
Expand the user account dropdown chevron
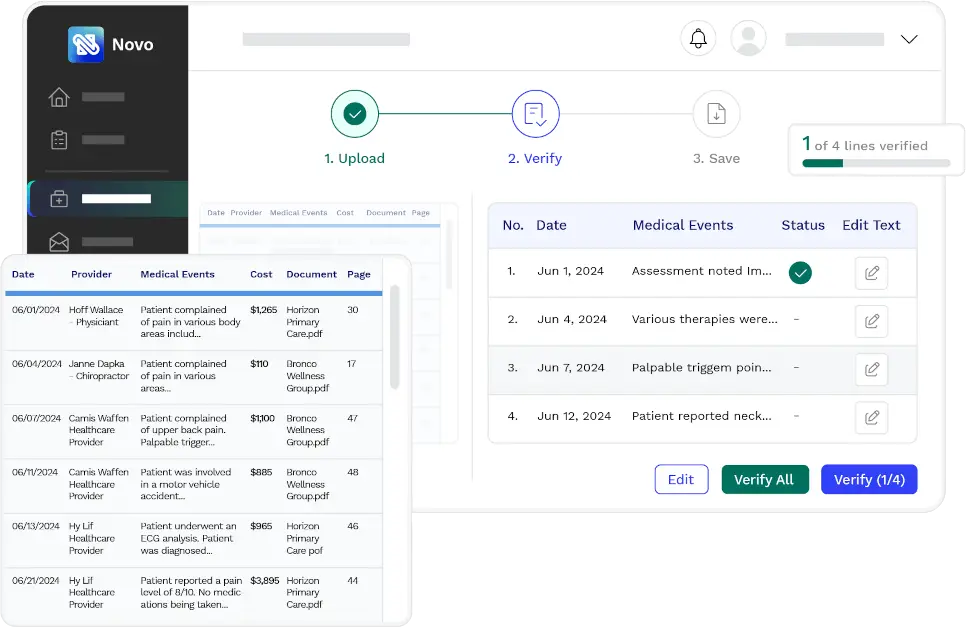(x=909, y=39)
